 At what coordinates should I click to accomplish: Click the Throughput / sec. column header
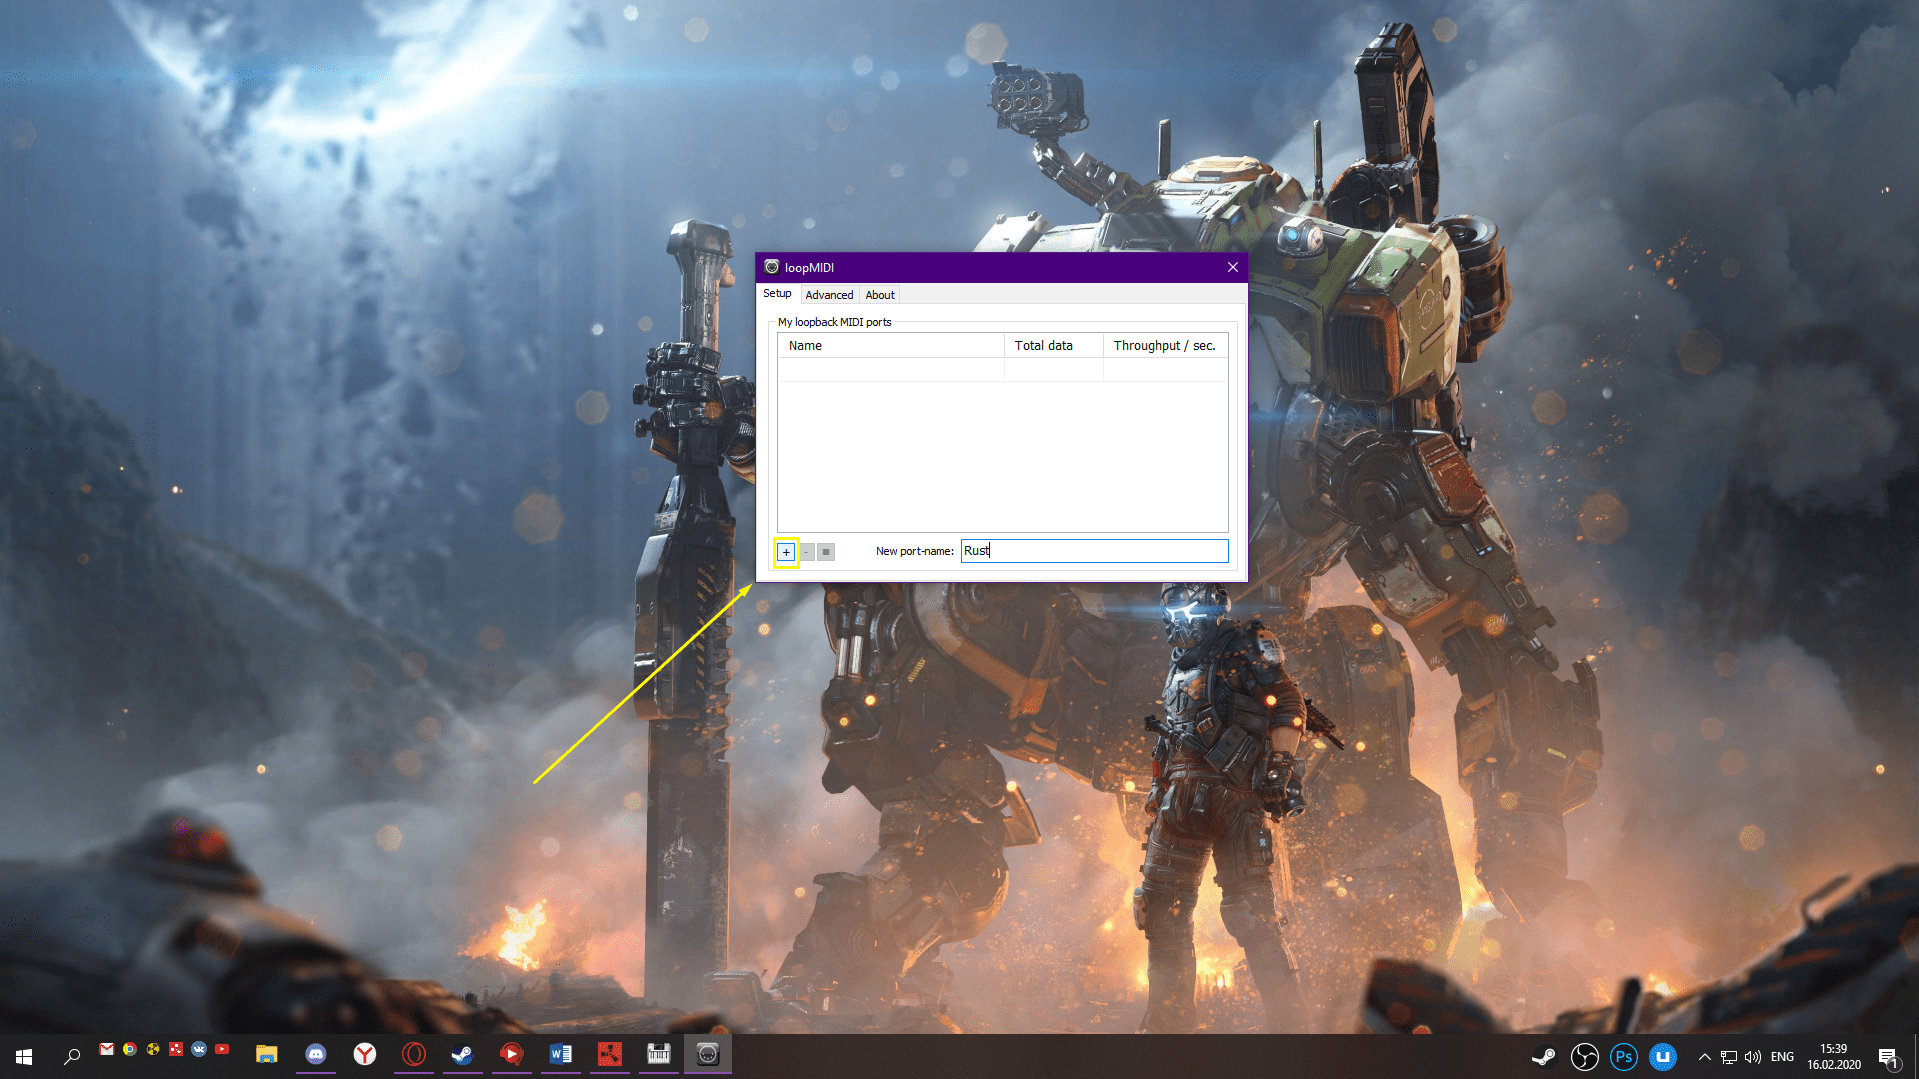pos(1165,346)
